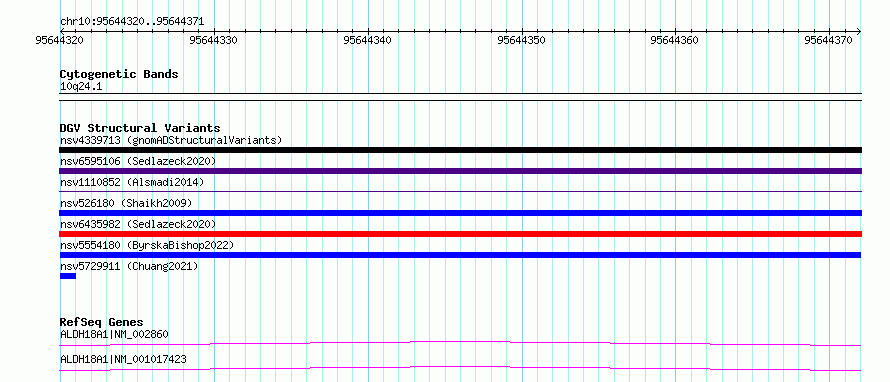Open the ALDH18A1|NM_001017423 gene label

click(x=123, y=359)
